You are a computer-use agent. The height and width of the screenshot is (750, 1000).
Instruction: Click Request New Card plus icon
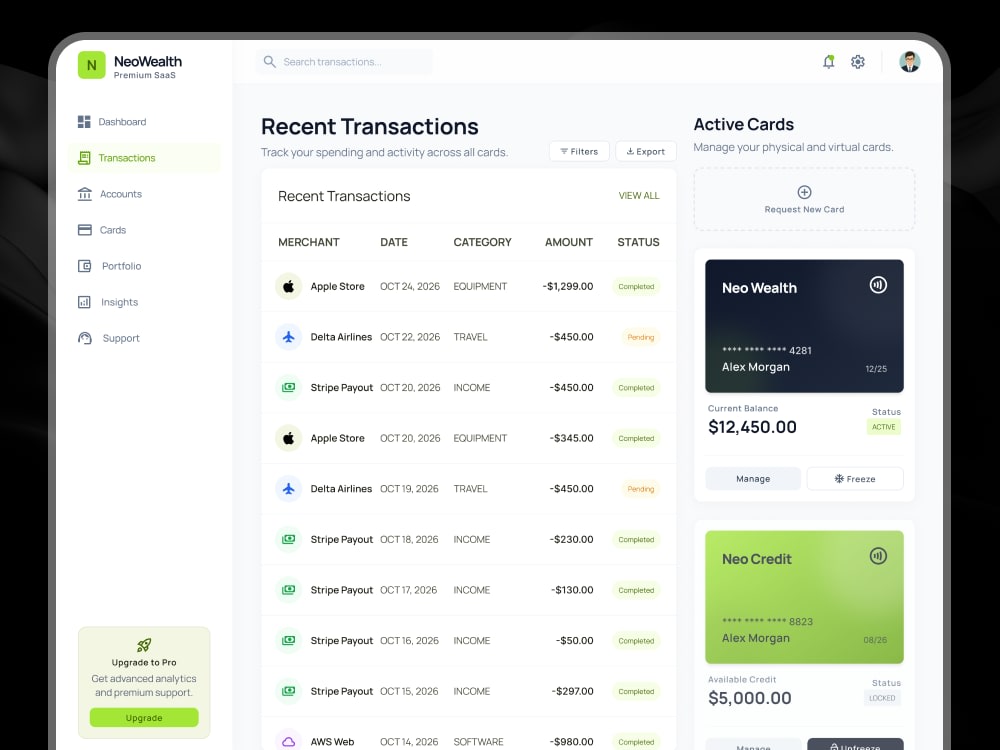(x=804, y=192)
